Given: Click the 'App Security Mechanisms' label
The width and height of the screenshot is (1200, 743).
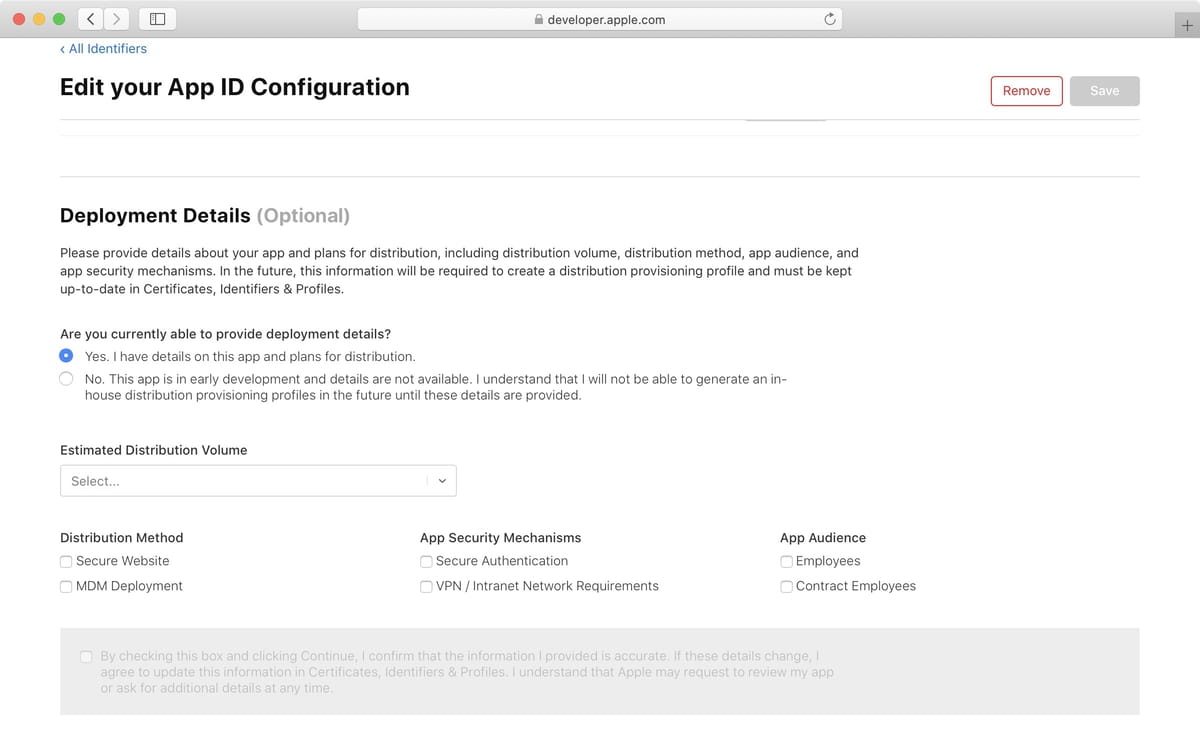Looking at the screenshot, I should click(x=500, y=538).
